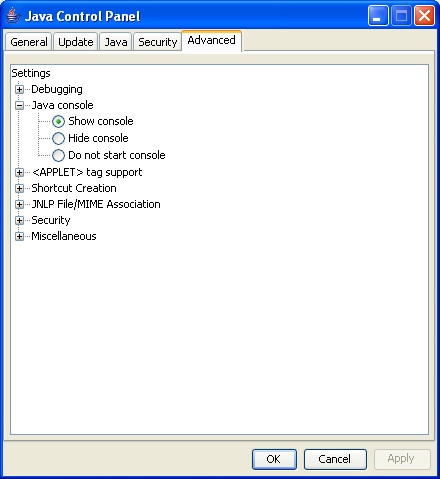
Task: Choose Do not start console option
Action: click(x=58, y=155)
